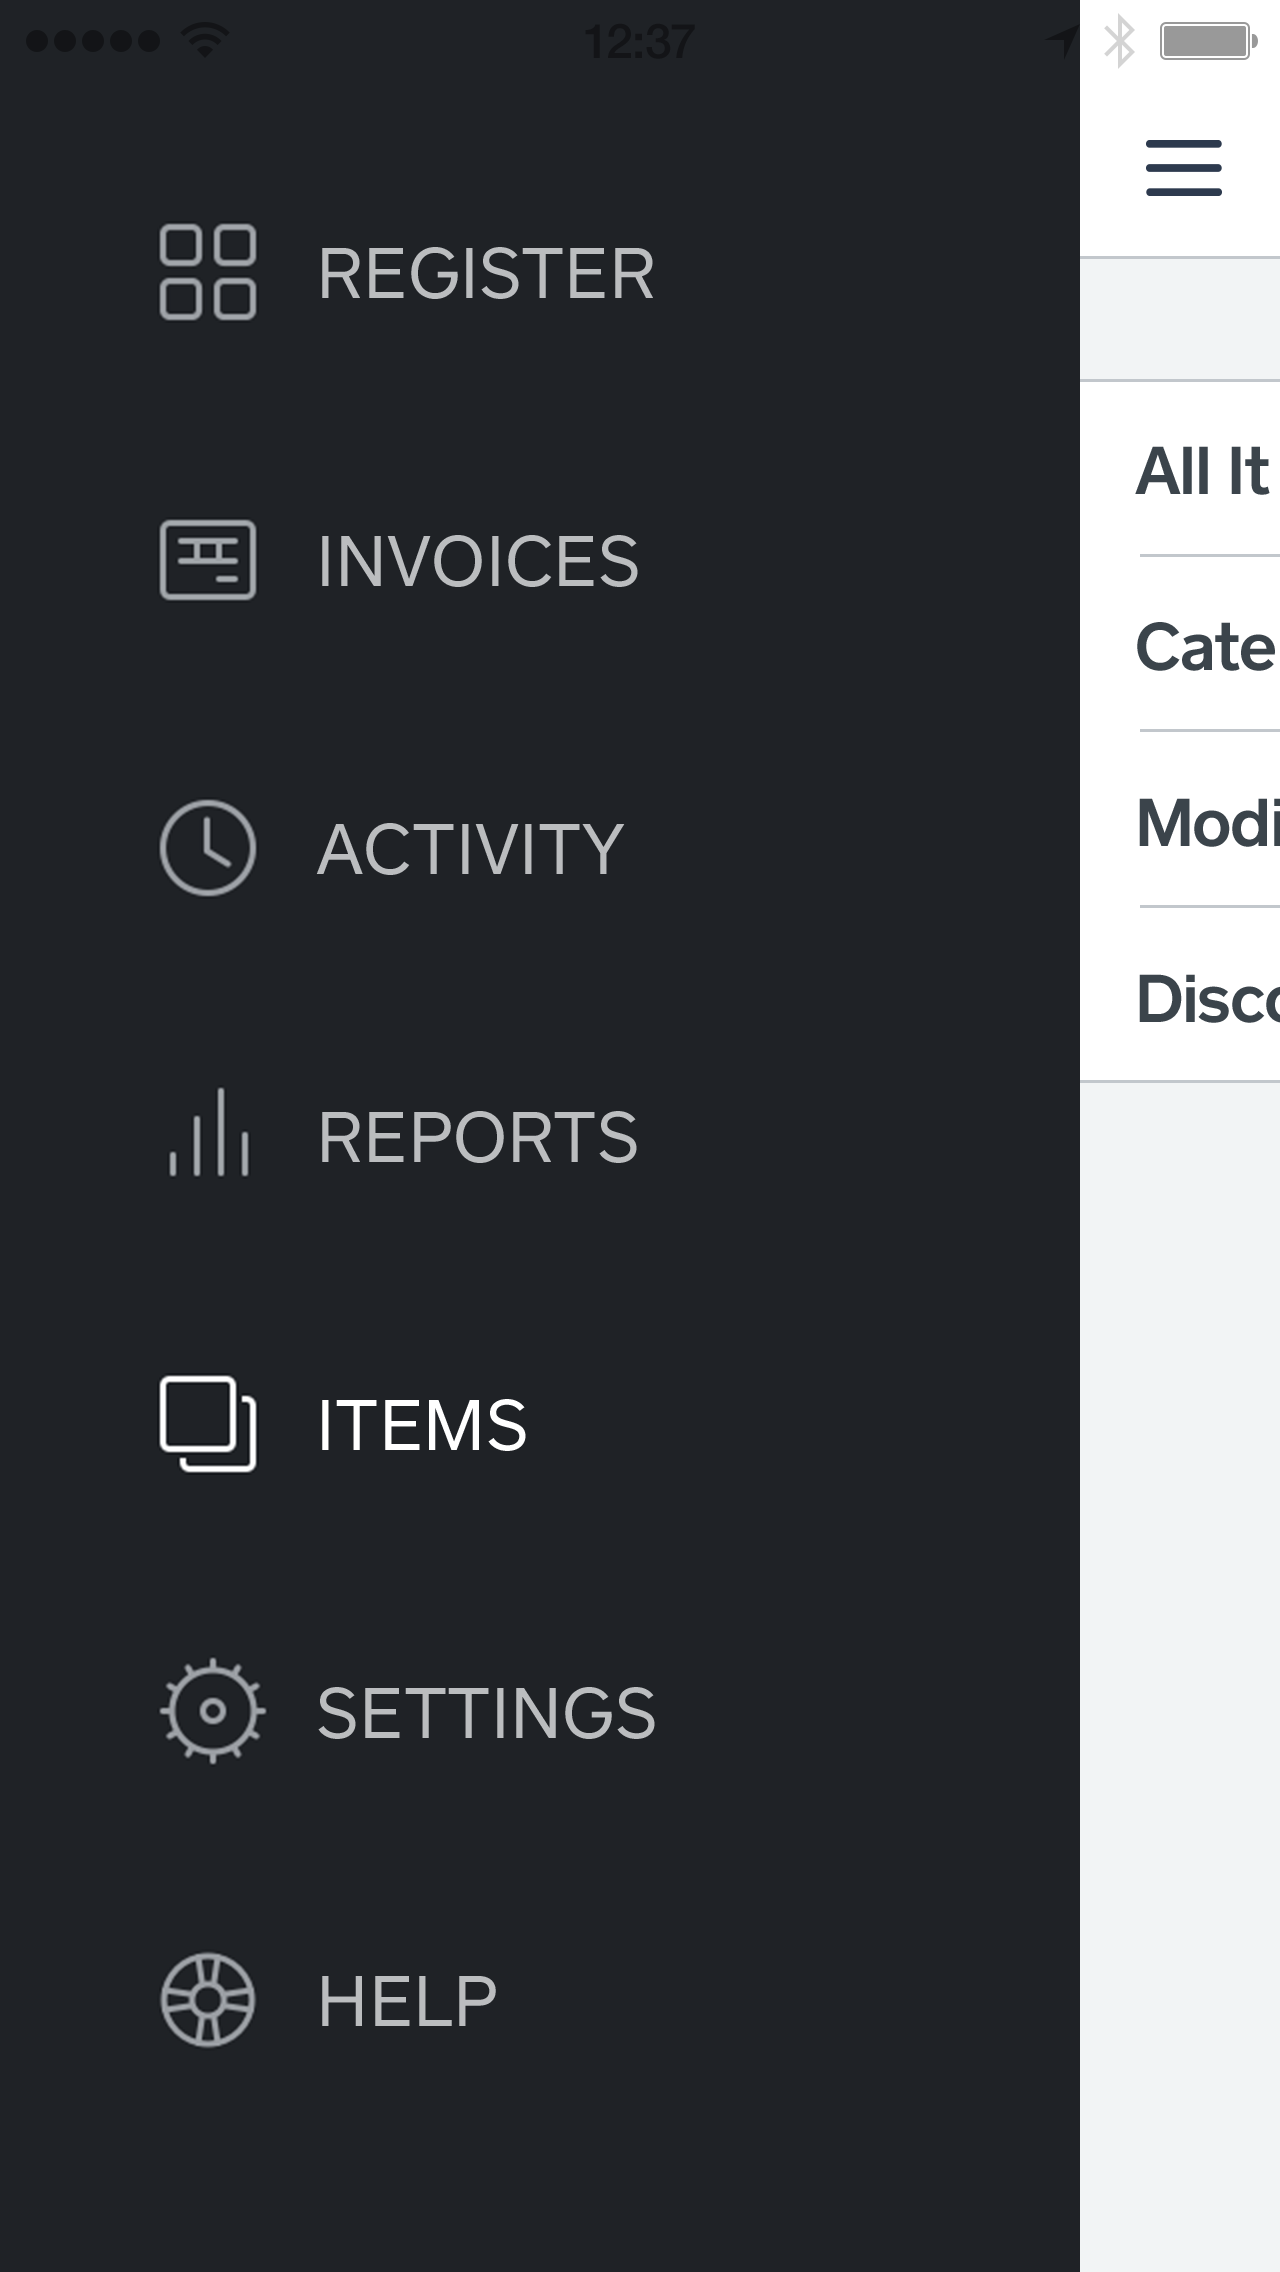Image resolution: width=1280 pixels, height=2272 pixels.
Task: Open the Categories list row
Action: point(1180,645)
